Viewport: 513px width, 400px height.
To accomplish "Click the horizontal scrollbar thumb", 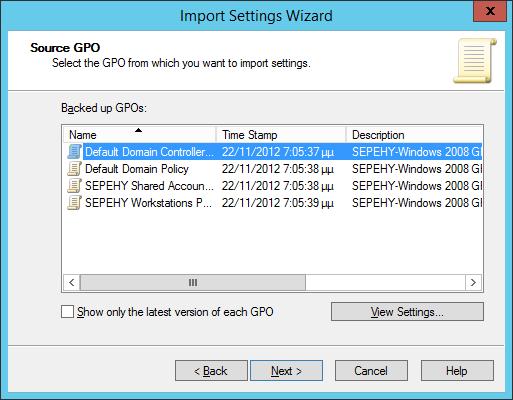I will pos(193,283).
